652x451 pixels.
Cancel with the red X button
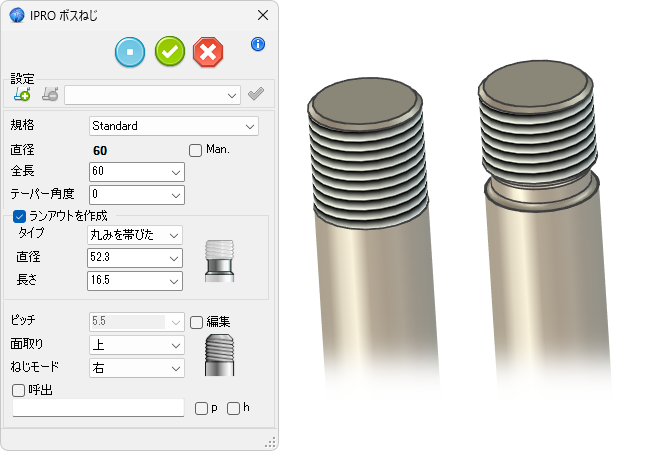pyautogui.click(x=207, y=51)
